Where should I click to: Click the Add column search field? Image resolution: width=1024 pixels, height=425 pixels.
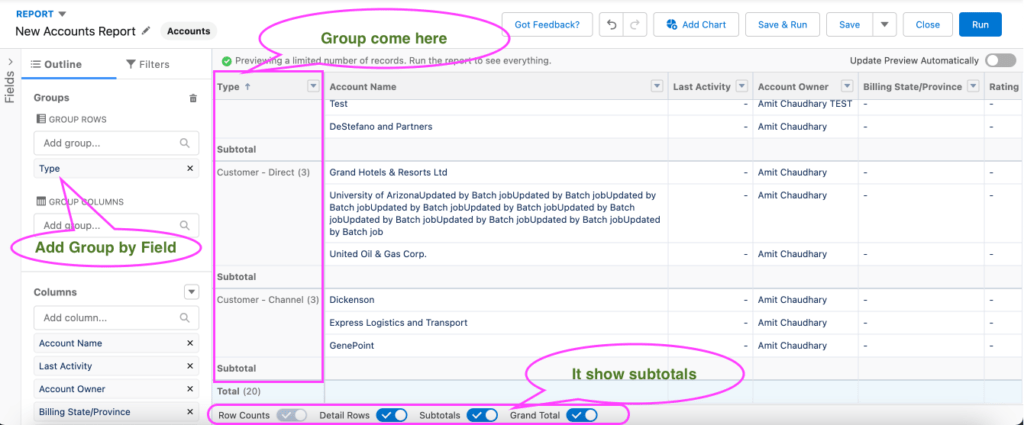pos(116,318)
